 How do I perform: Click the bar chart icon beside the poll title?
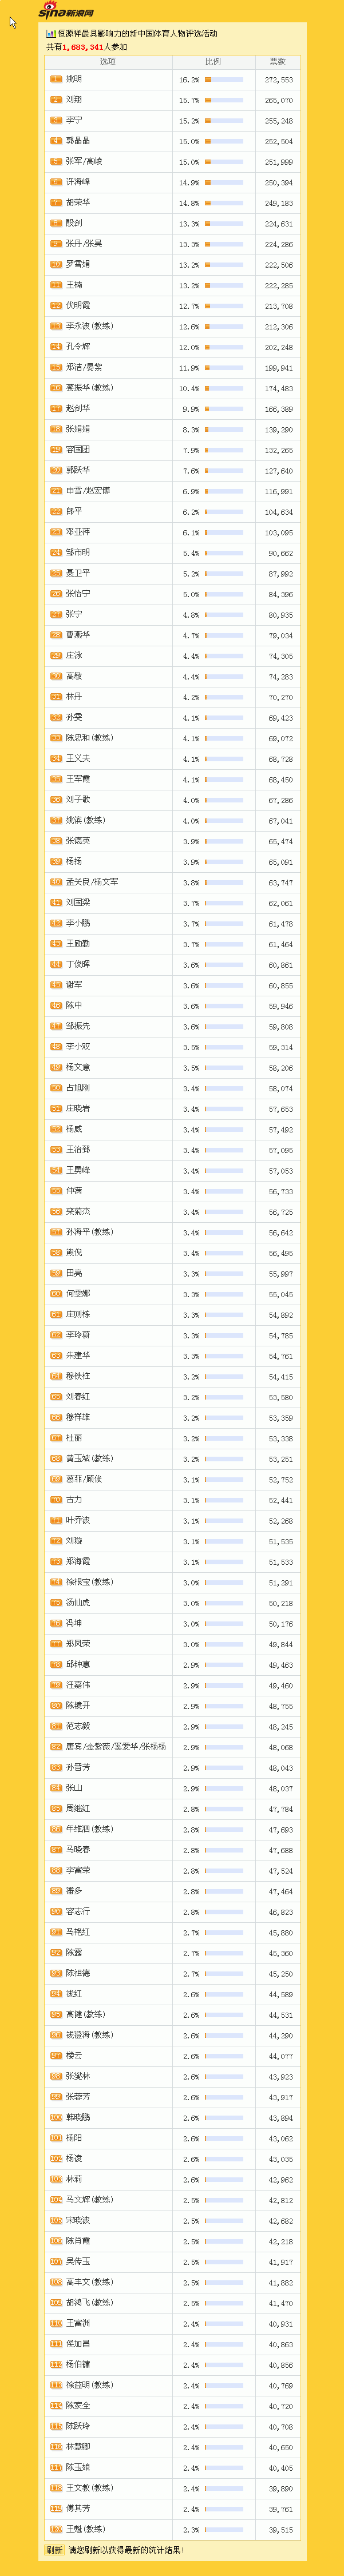click(51, 34)
